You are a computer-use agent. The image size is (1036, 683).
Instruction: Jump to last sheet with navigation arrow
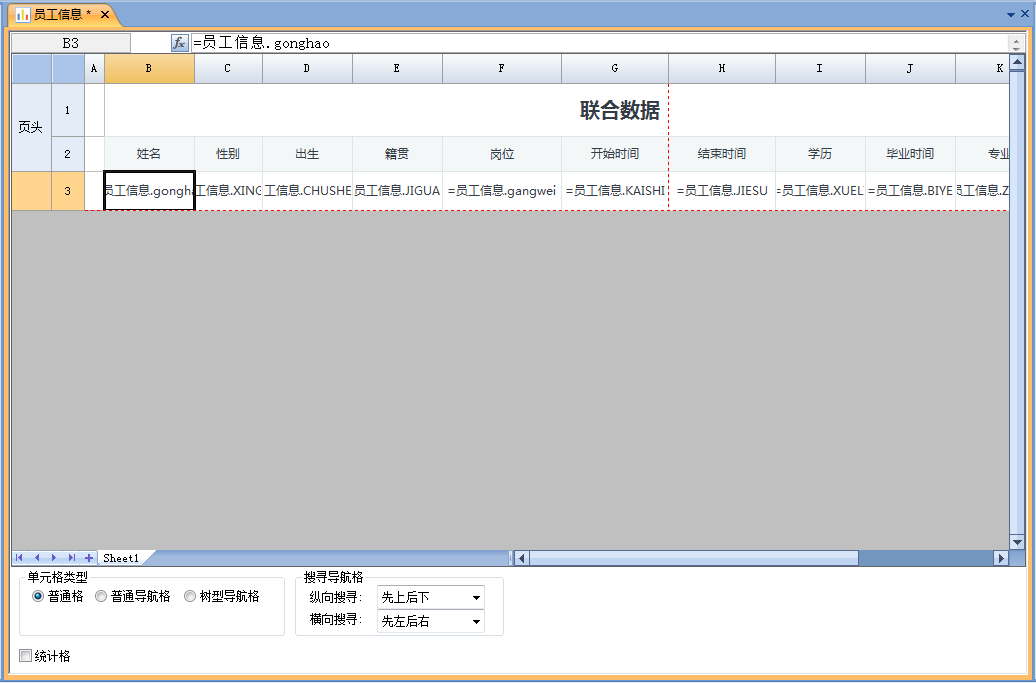tap(71, 558)
